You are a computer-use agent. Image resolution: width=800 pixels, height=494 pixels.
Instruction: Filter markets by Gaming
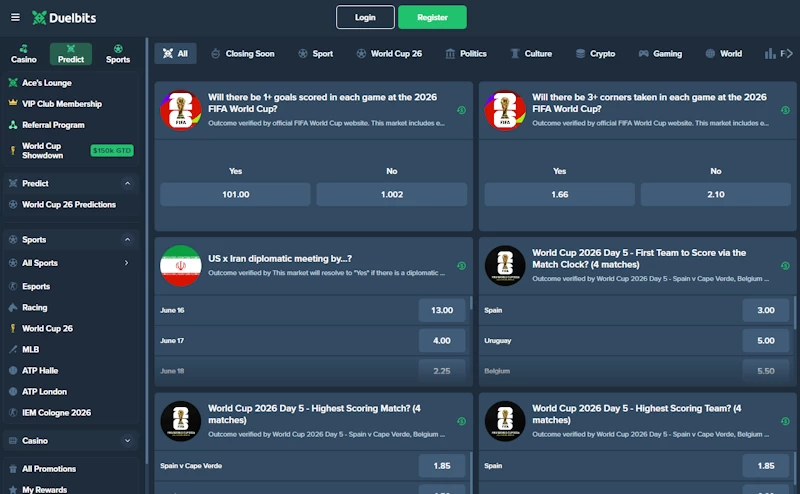[660, 54]
